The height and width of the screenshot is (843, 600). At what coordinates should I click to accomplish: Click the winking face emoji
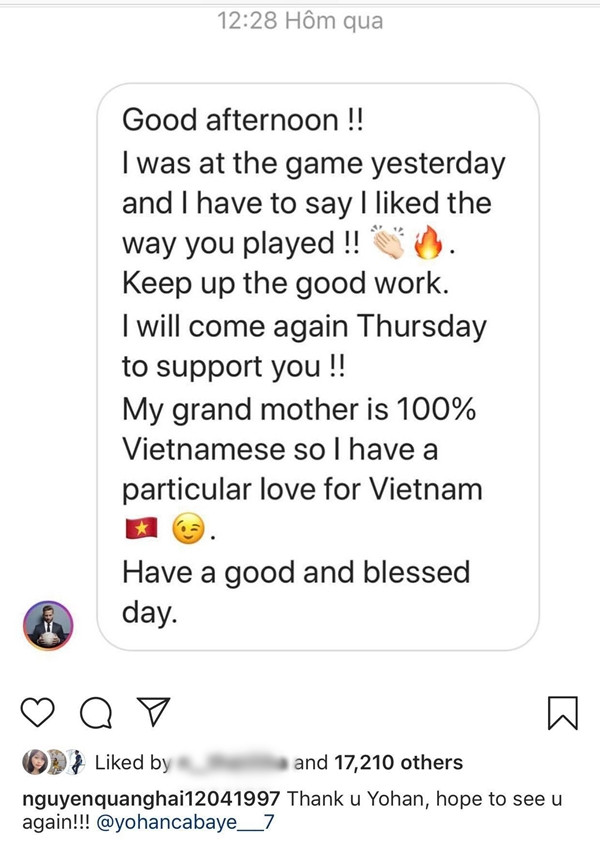pos(188,529)
